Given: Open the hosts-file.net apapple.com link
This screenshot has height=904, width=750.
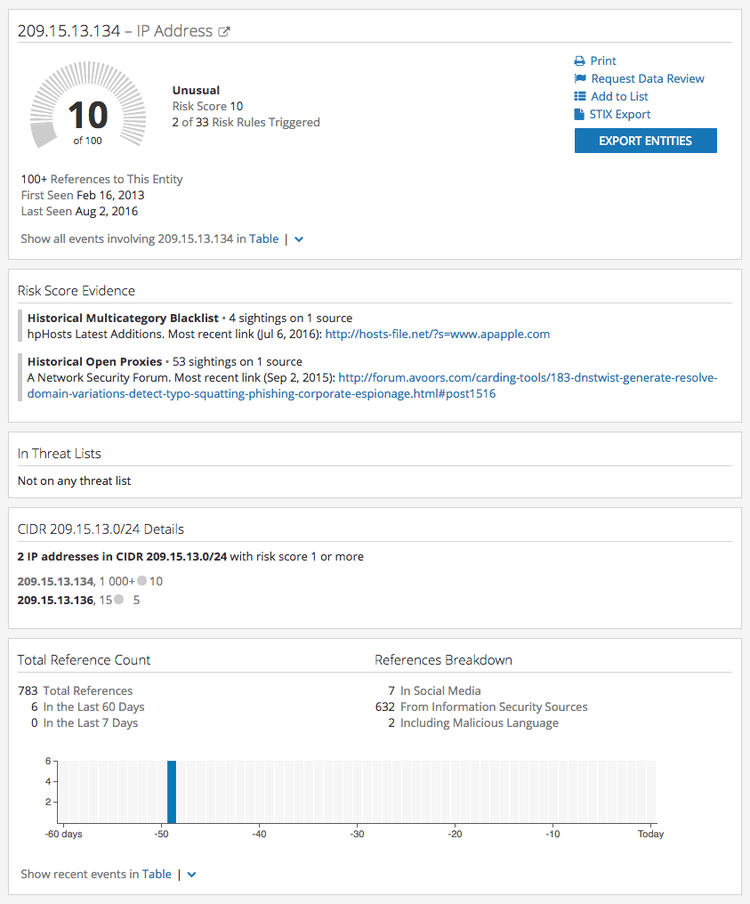Looking at the screenshot, I should point(437,334).
